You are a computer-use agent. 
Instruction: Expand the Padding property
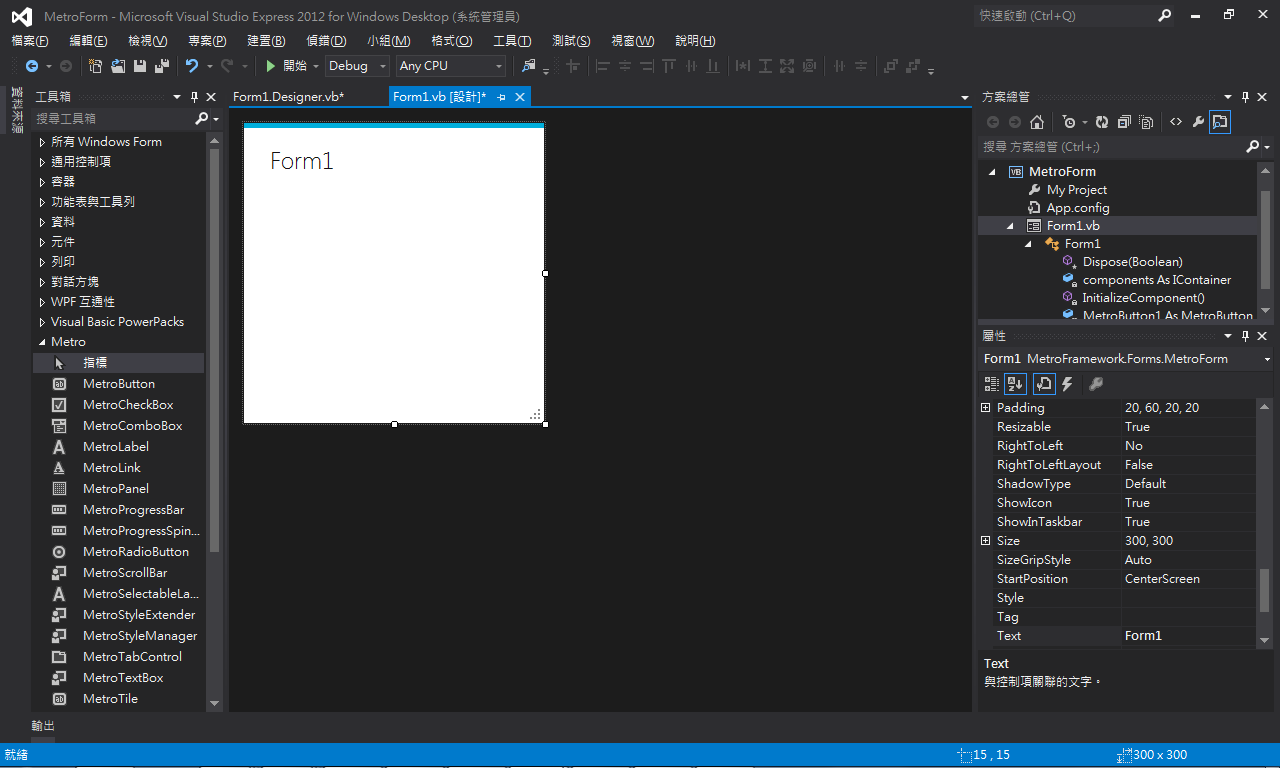coord(985,408)
